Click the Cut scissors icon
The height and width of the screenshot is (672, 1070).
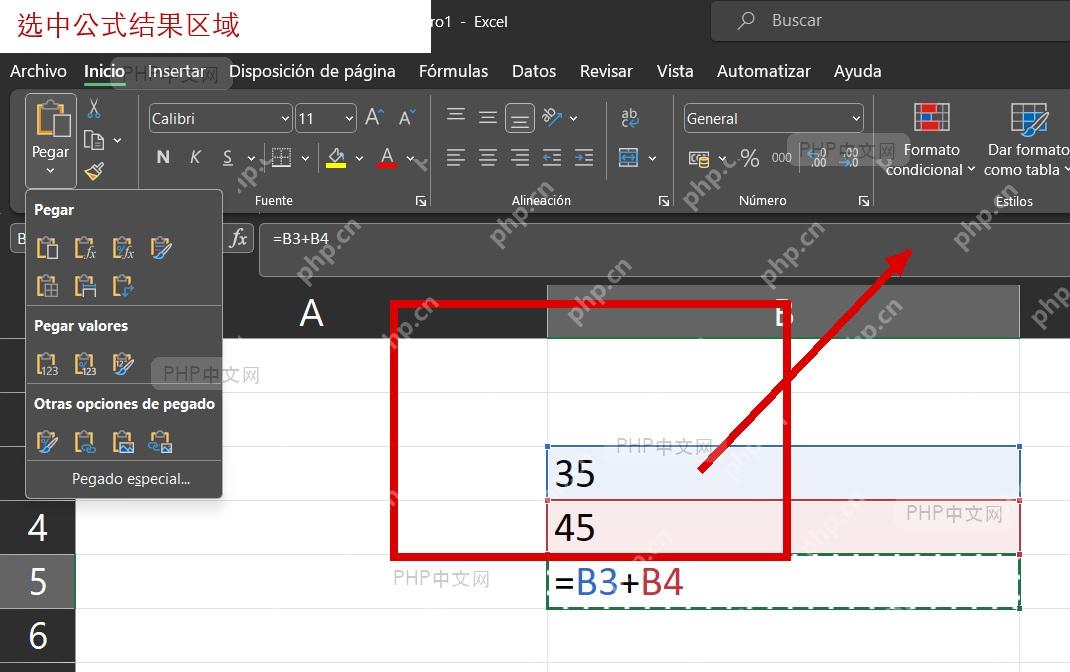click(94, 108)
